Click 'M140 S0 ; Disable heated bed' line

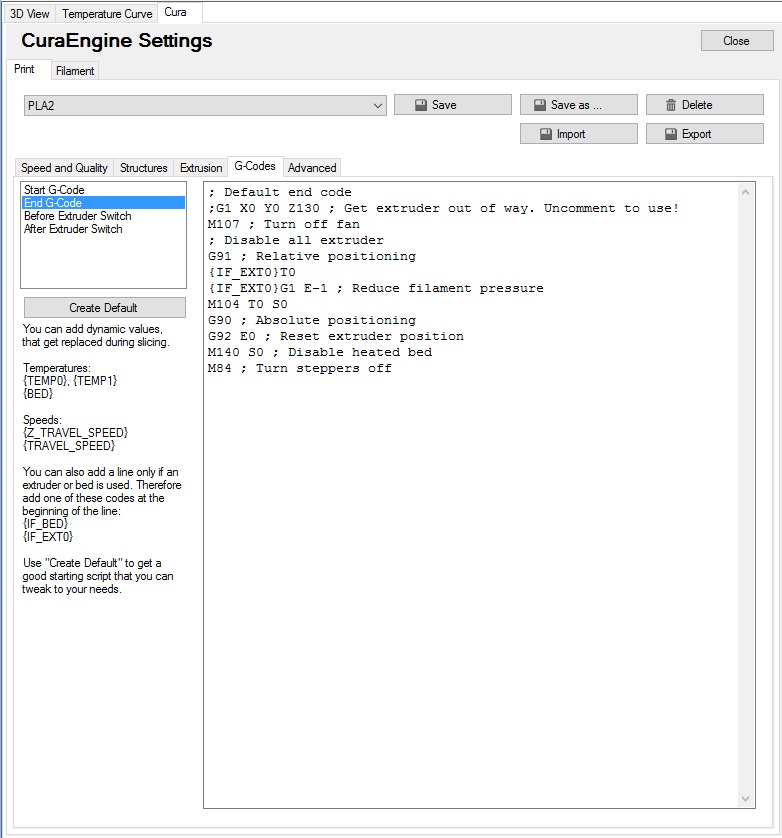point(320,352)
